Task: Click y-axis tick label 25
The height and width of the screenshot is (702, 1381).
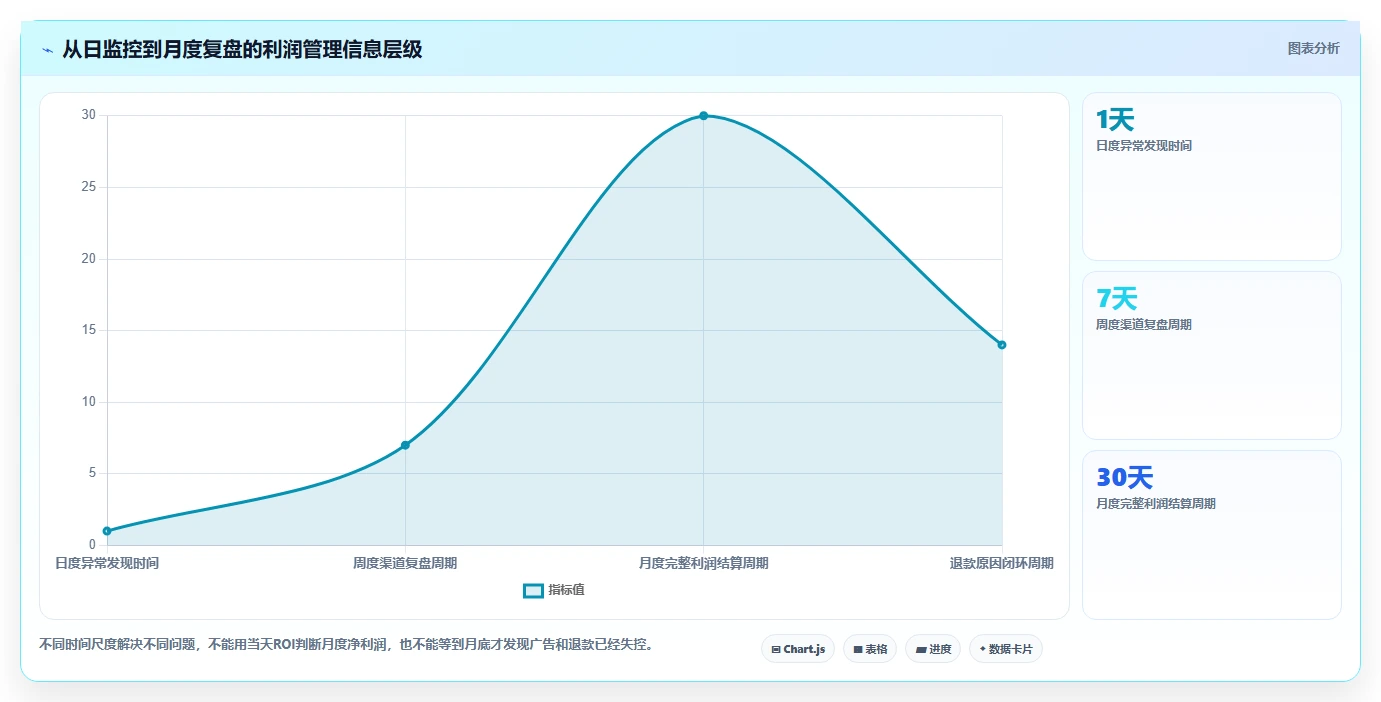Action: pos(89,187)
